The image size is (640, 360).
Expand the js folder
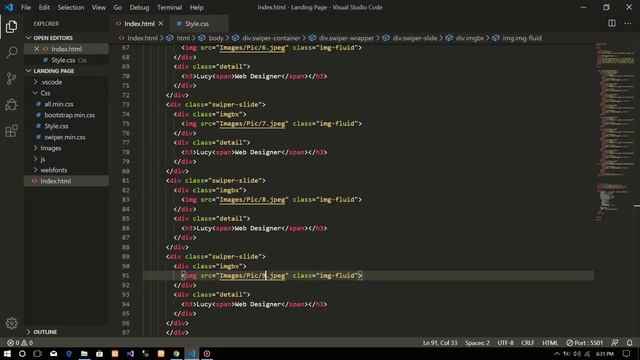pos(42,159)
